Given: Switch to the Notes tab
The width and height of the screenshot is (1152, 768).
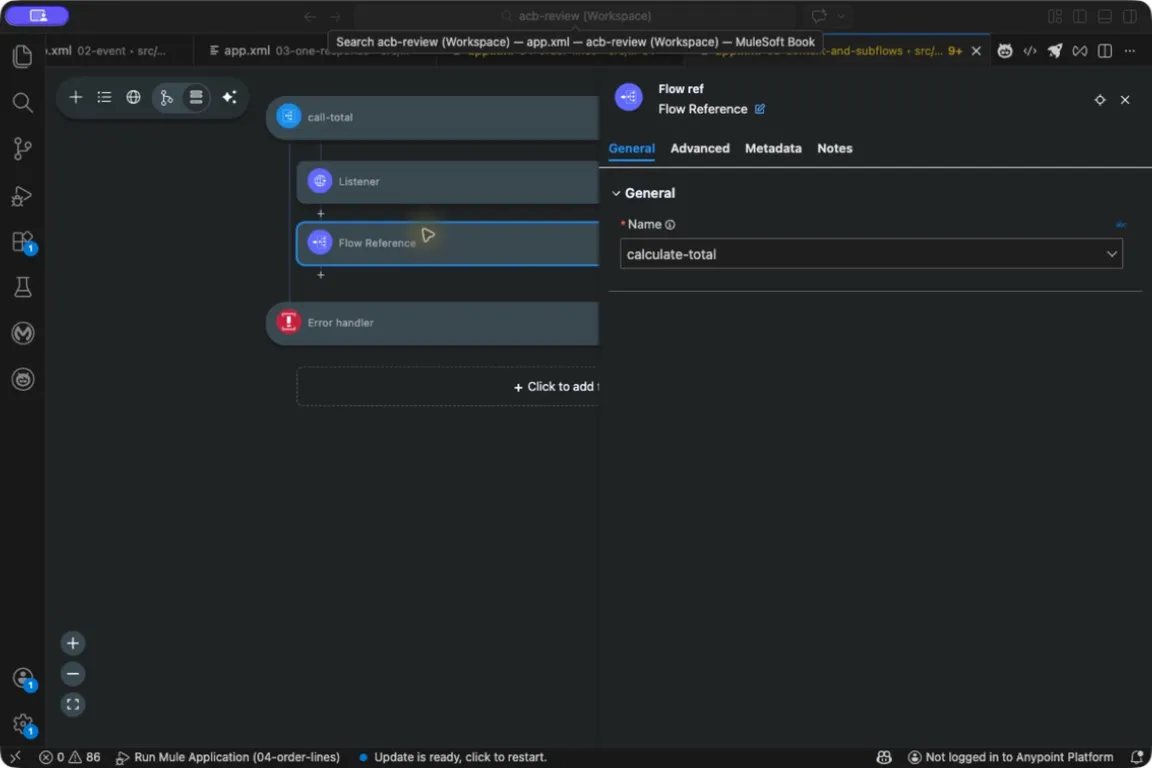Looking at the screenshot, I should point(835,148).
